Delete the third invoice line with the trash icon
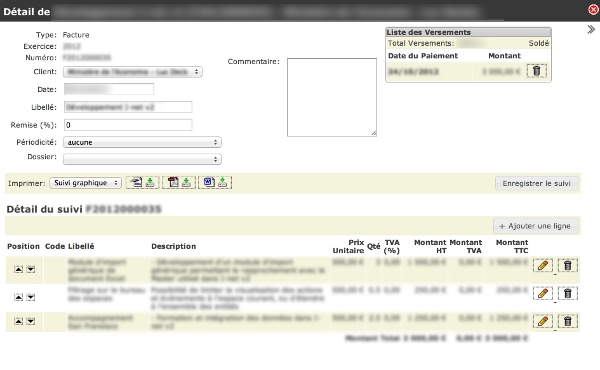Image resolution: width=600 pixels, height=370 pixels. tap(567, 321)
